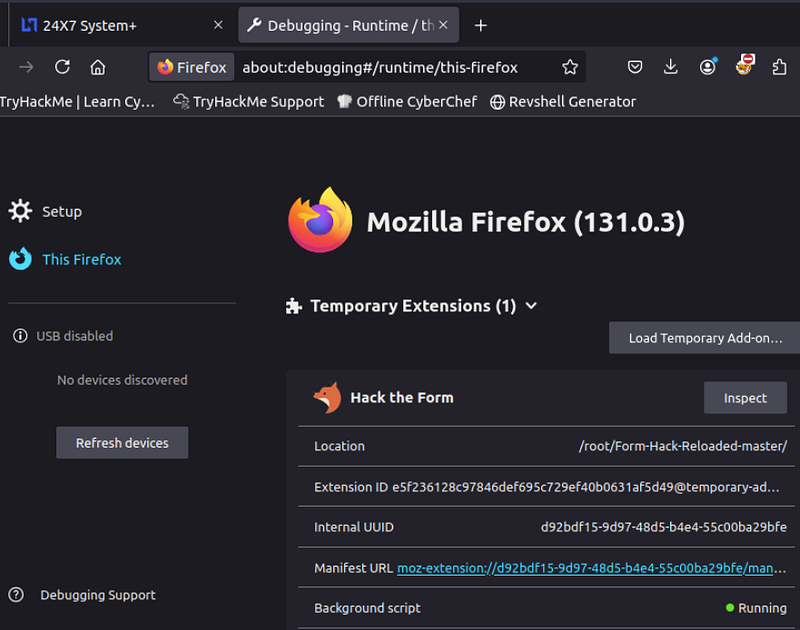Click the USB disabled status text
This screenshot has height=630, width=800.
74,336
